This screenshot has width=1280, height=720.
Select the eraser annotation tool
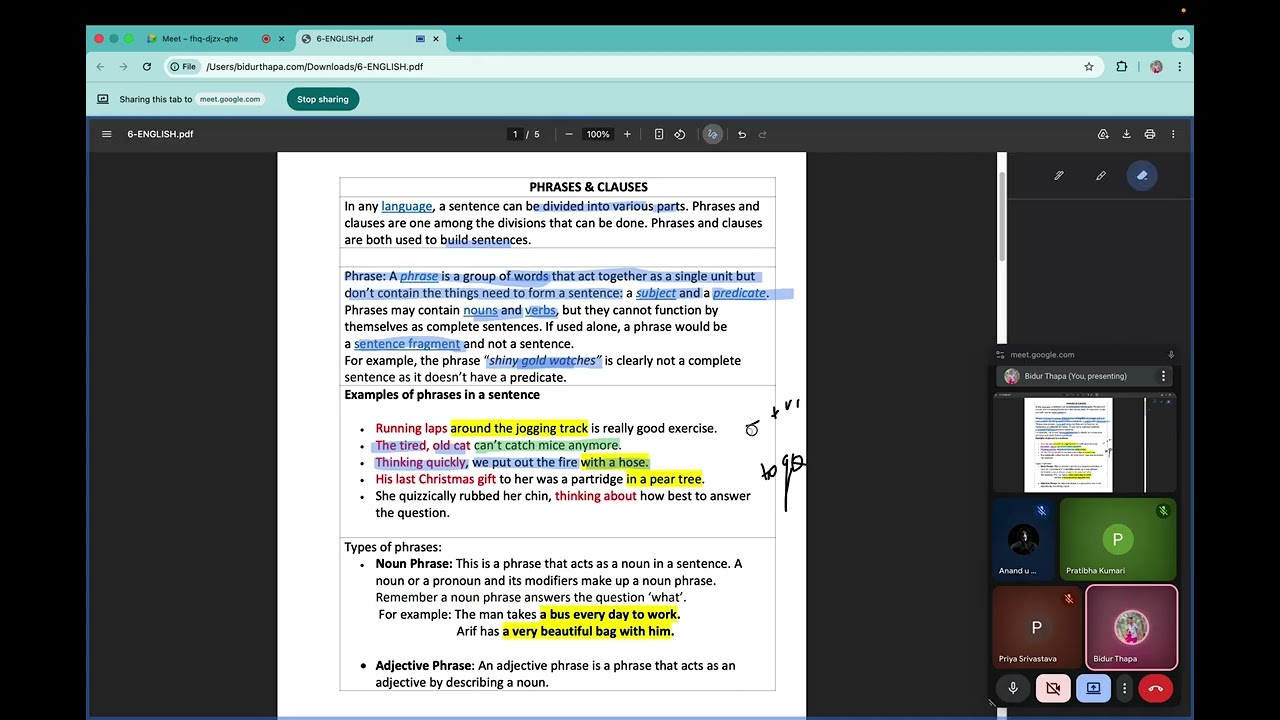(x=1142, y=176)
